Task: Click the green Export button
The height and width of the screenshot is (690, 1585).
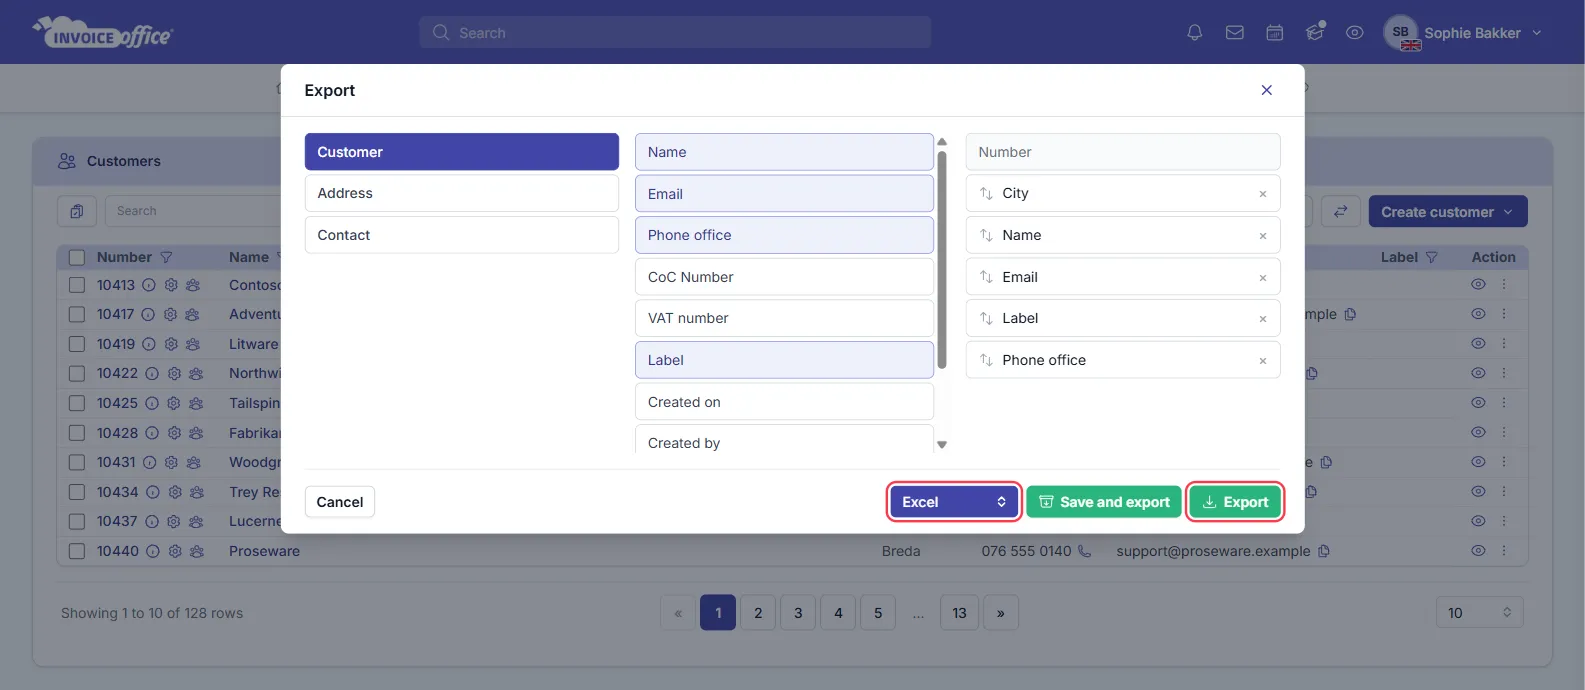Action: click(x=1235, y=502)
